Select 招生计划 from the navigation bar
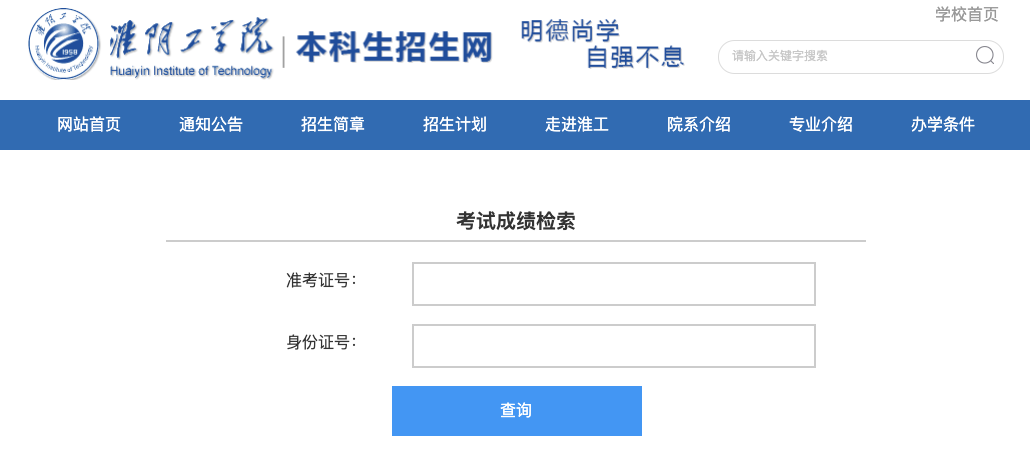Screen dimensions: 1030x476 [x=455, y=125]
